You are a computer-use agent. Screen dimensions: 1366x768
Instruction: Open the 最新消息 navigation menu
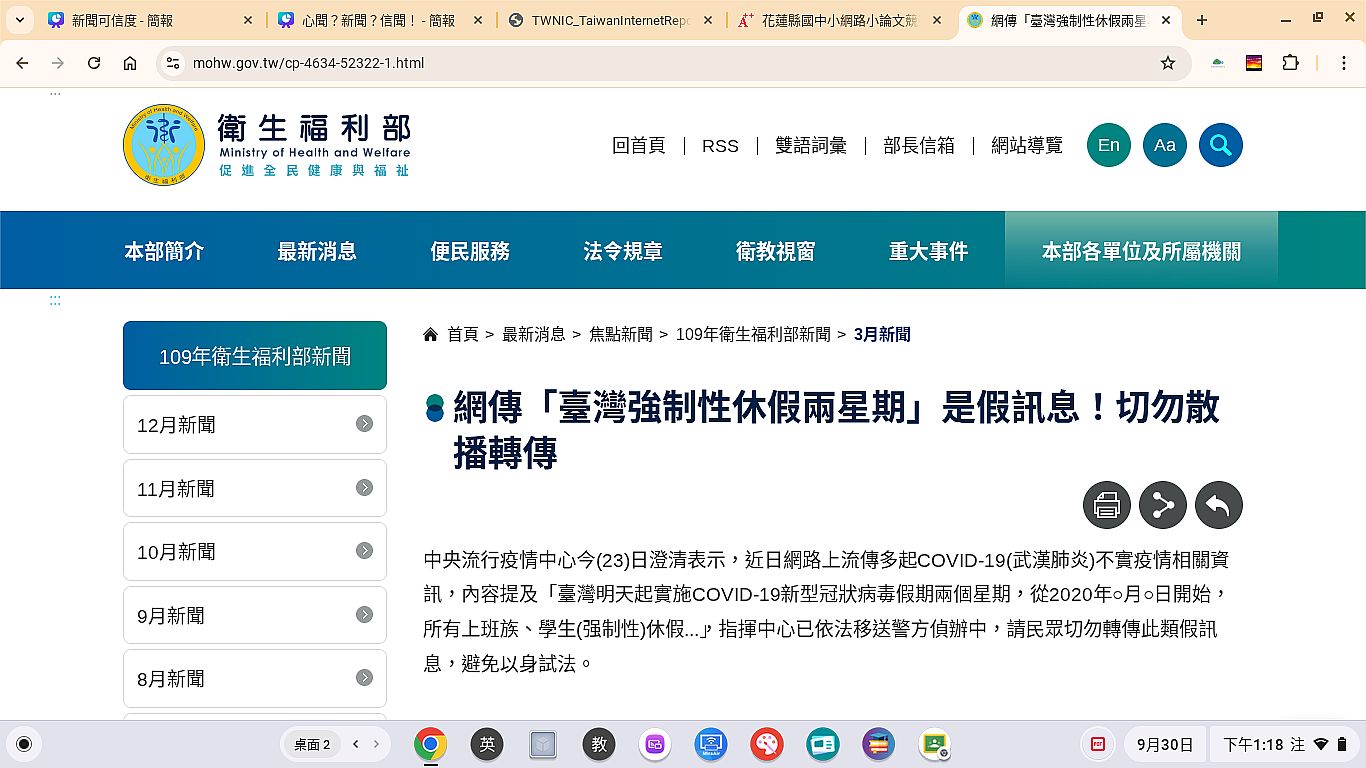317,252
